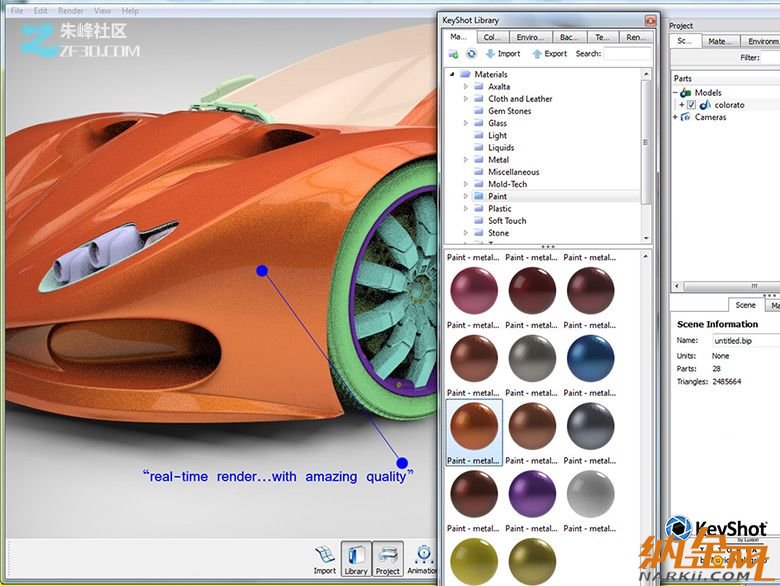Select the Cameras tree item
Screen dimensions: 780x586
point(710,117)
